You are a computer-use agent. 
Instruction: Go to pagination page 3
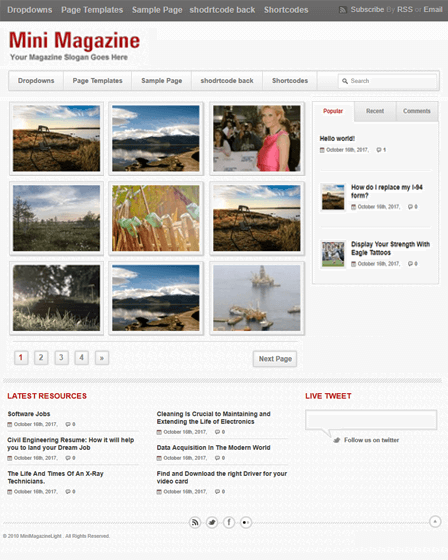click(x=61, y=358)
